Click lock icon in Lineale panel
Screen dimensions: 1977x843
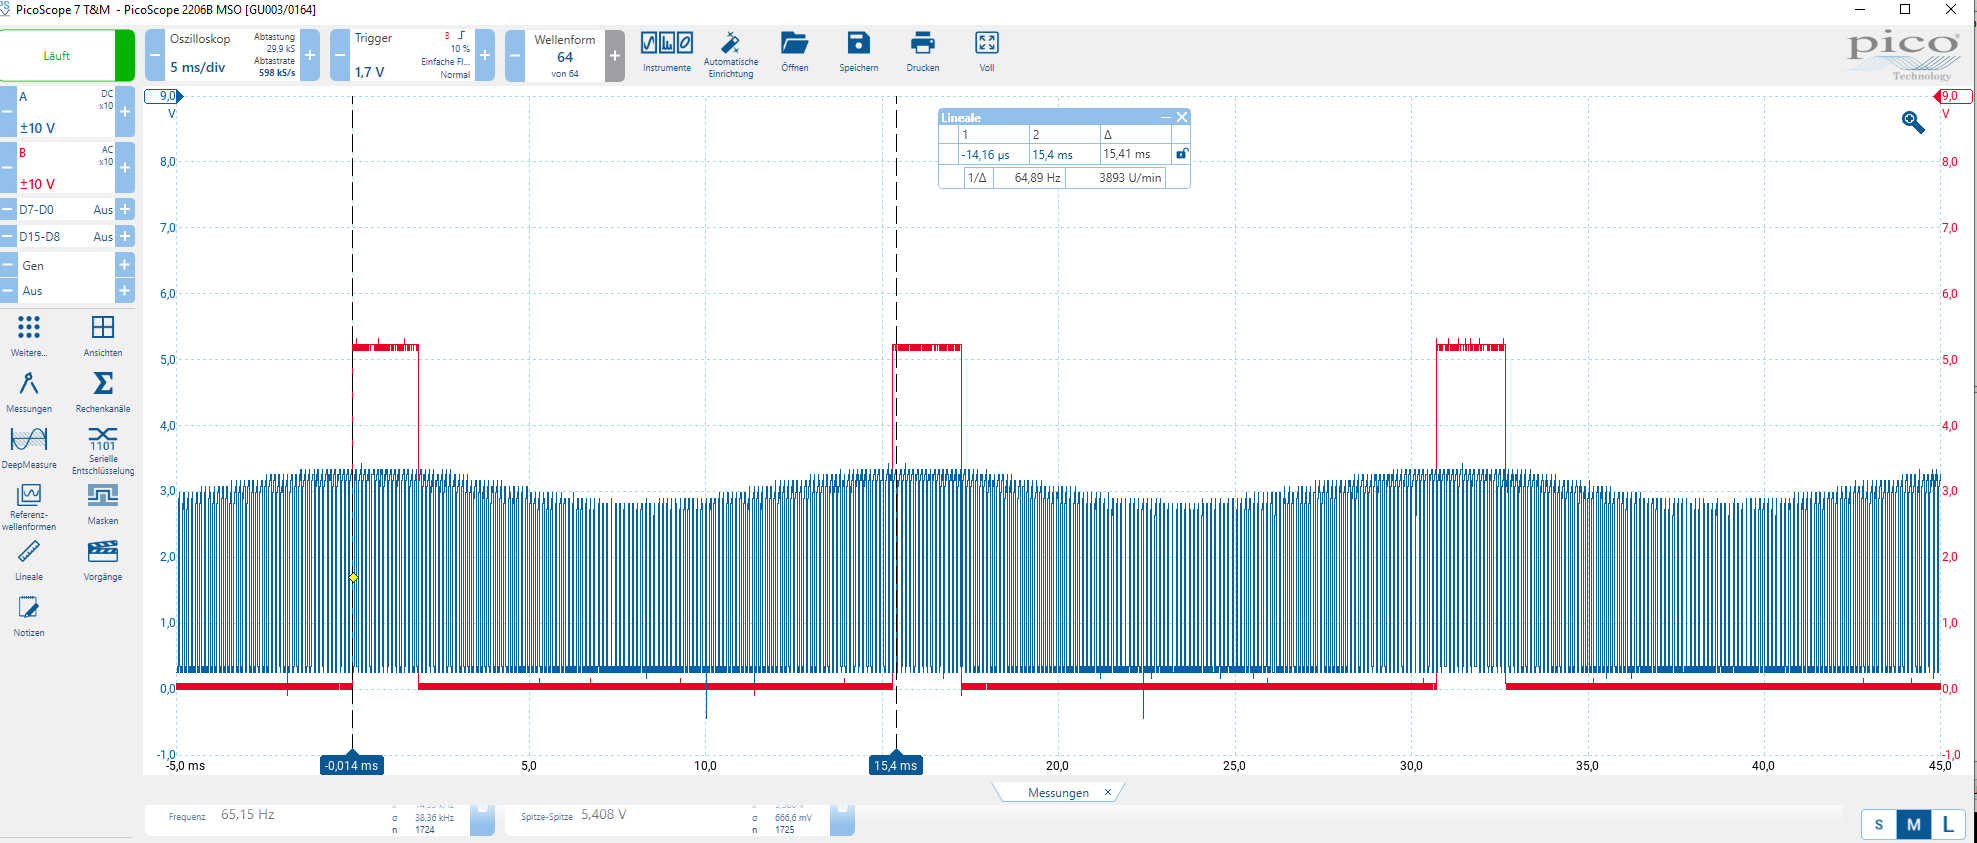[x=1182, y=154]
